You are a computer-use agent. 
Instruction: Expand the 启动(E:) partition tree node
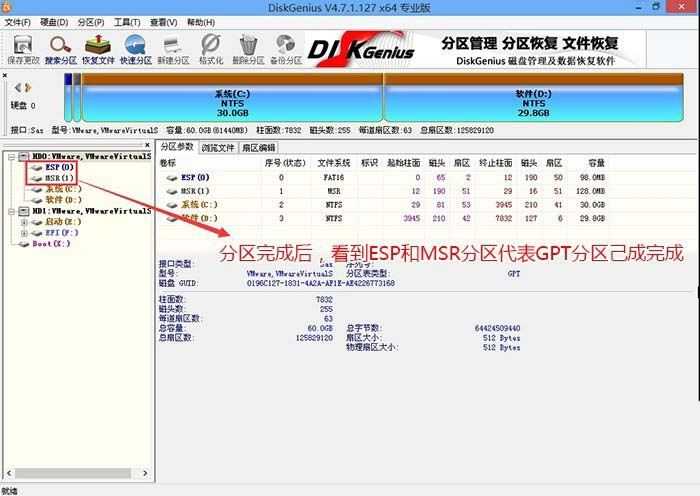pos(24,222)
